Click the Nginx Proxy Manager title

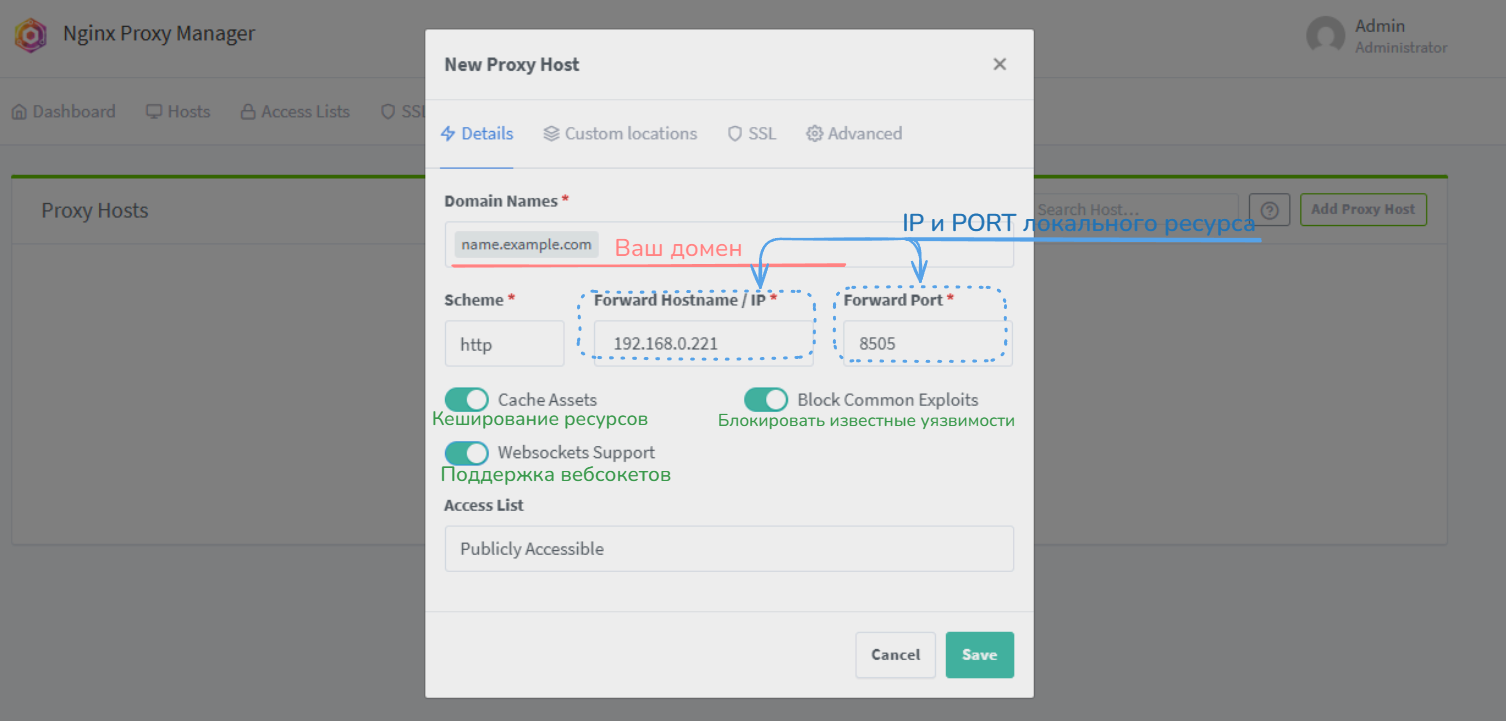pyautogui.click(x=159, y=34)
